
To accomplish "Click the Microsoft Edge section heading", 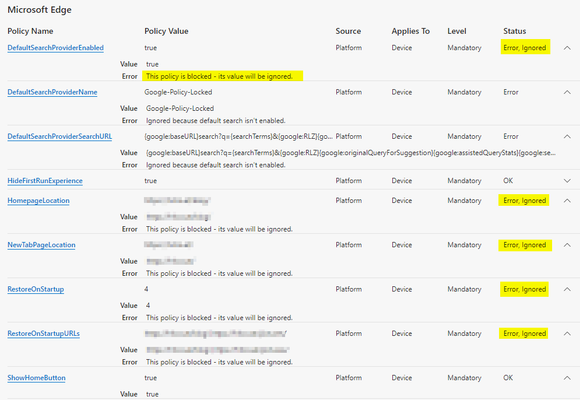I will 40,10.
